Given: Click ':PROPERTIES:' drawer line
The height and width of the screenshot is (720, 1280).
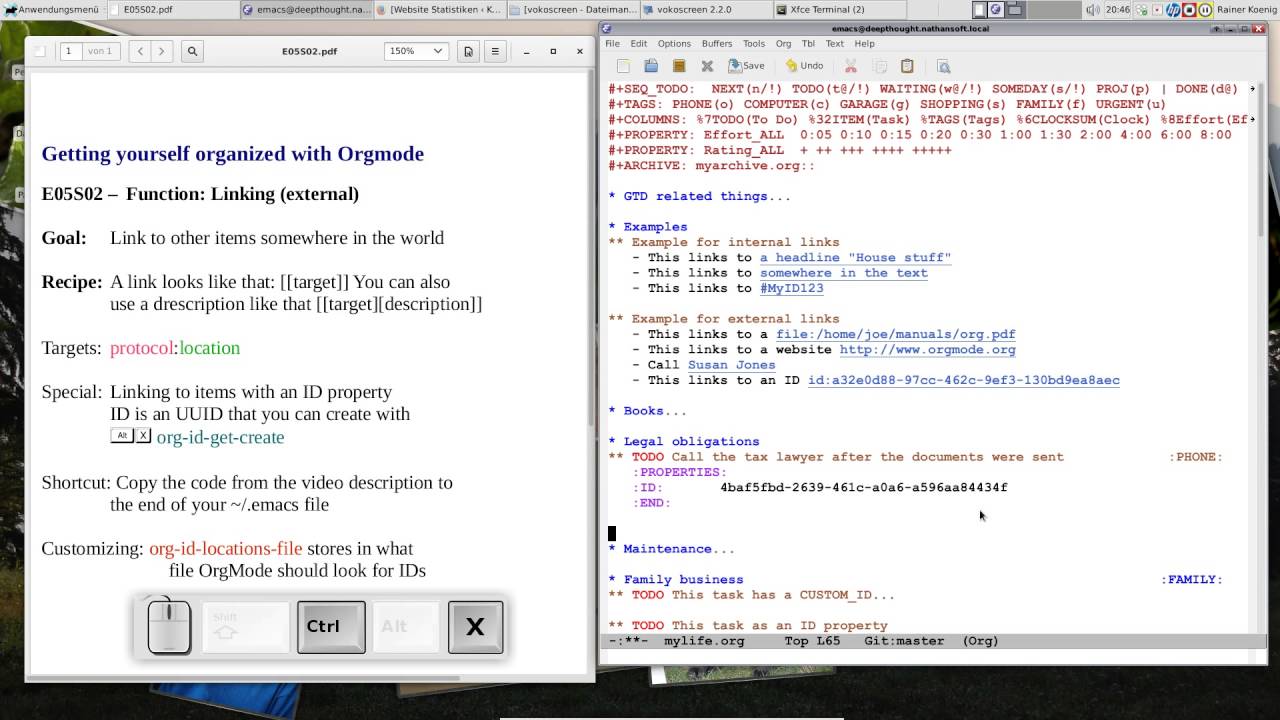Looking at the screenshot, I should (x=680, y=472).
